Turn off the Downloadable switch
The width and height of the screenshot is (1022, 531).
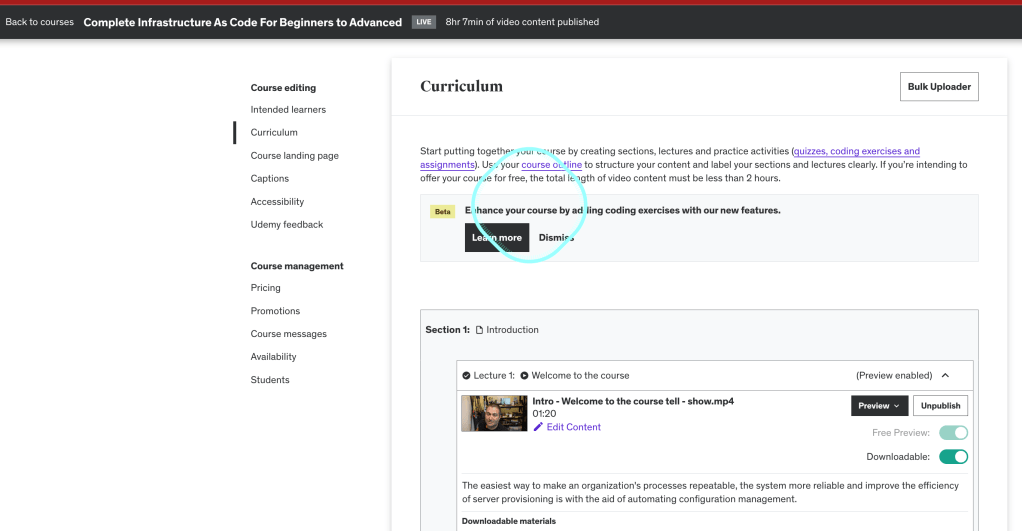[953, 457]
